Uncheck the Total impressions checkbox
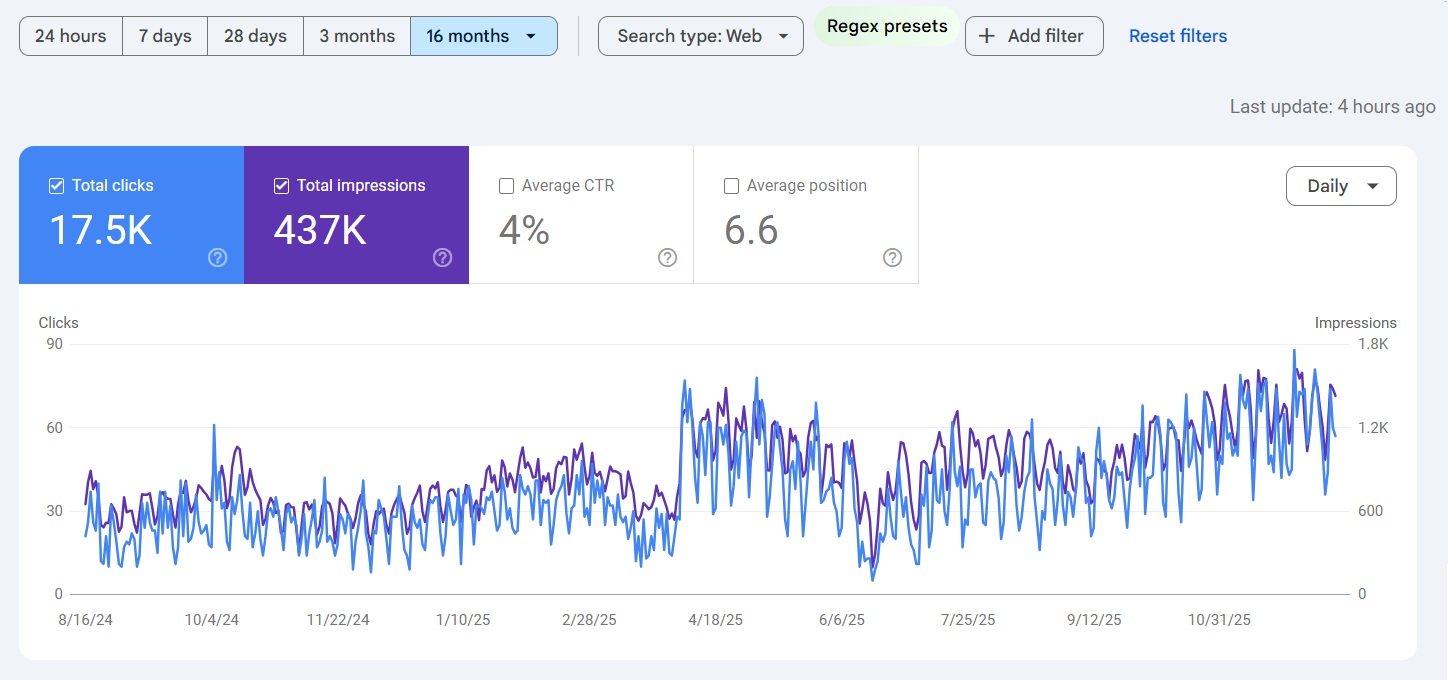 coord(282,186)
